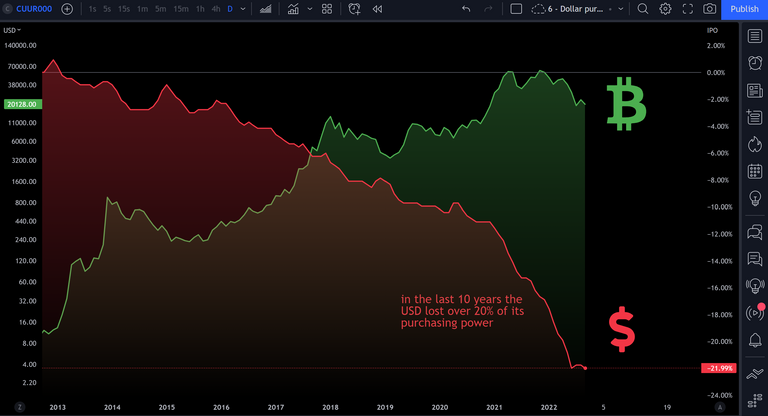Open the object tree icon
Image resolution: width=768 pixels, height=416 pixels.
[x=755, y=401]
